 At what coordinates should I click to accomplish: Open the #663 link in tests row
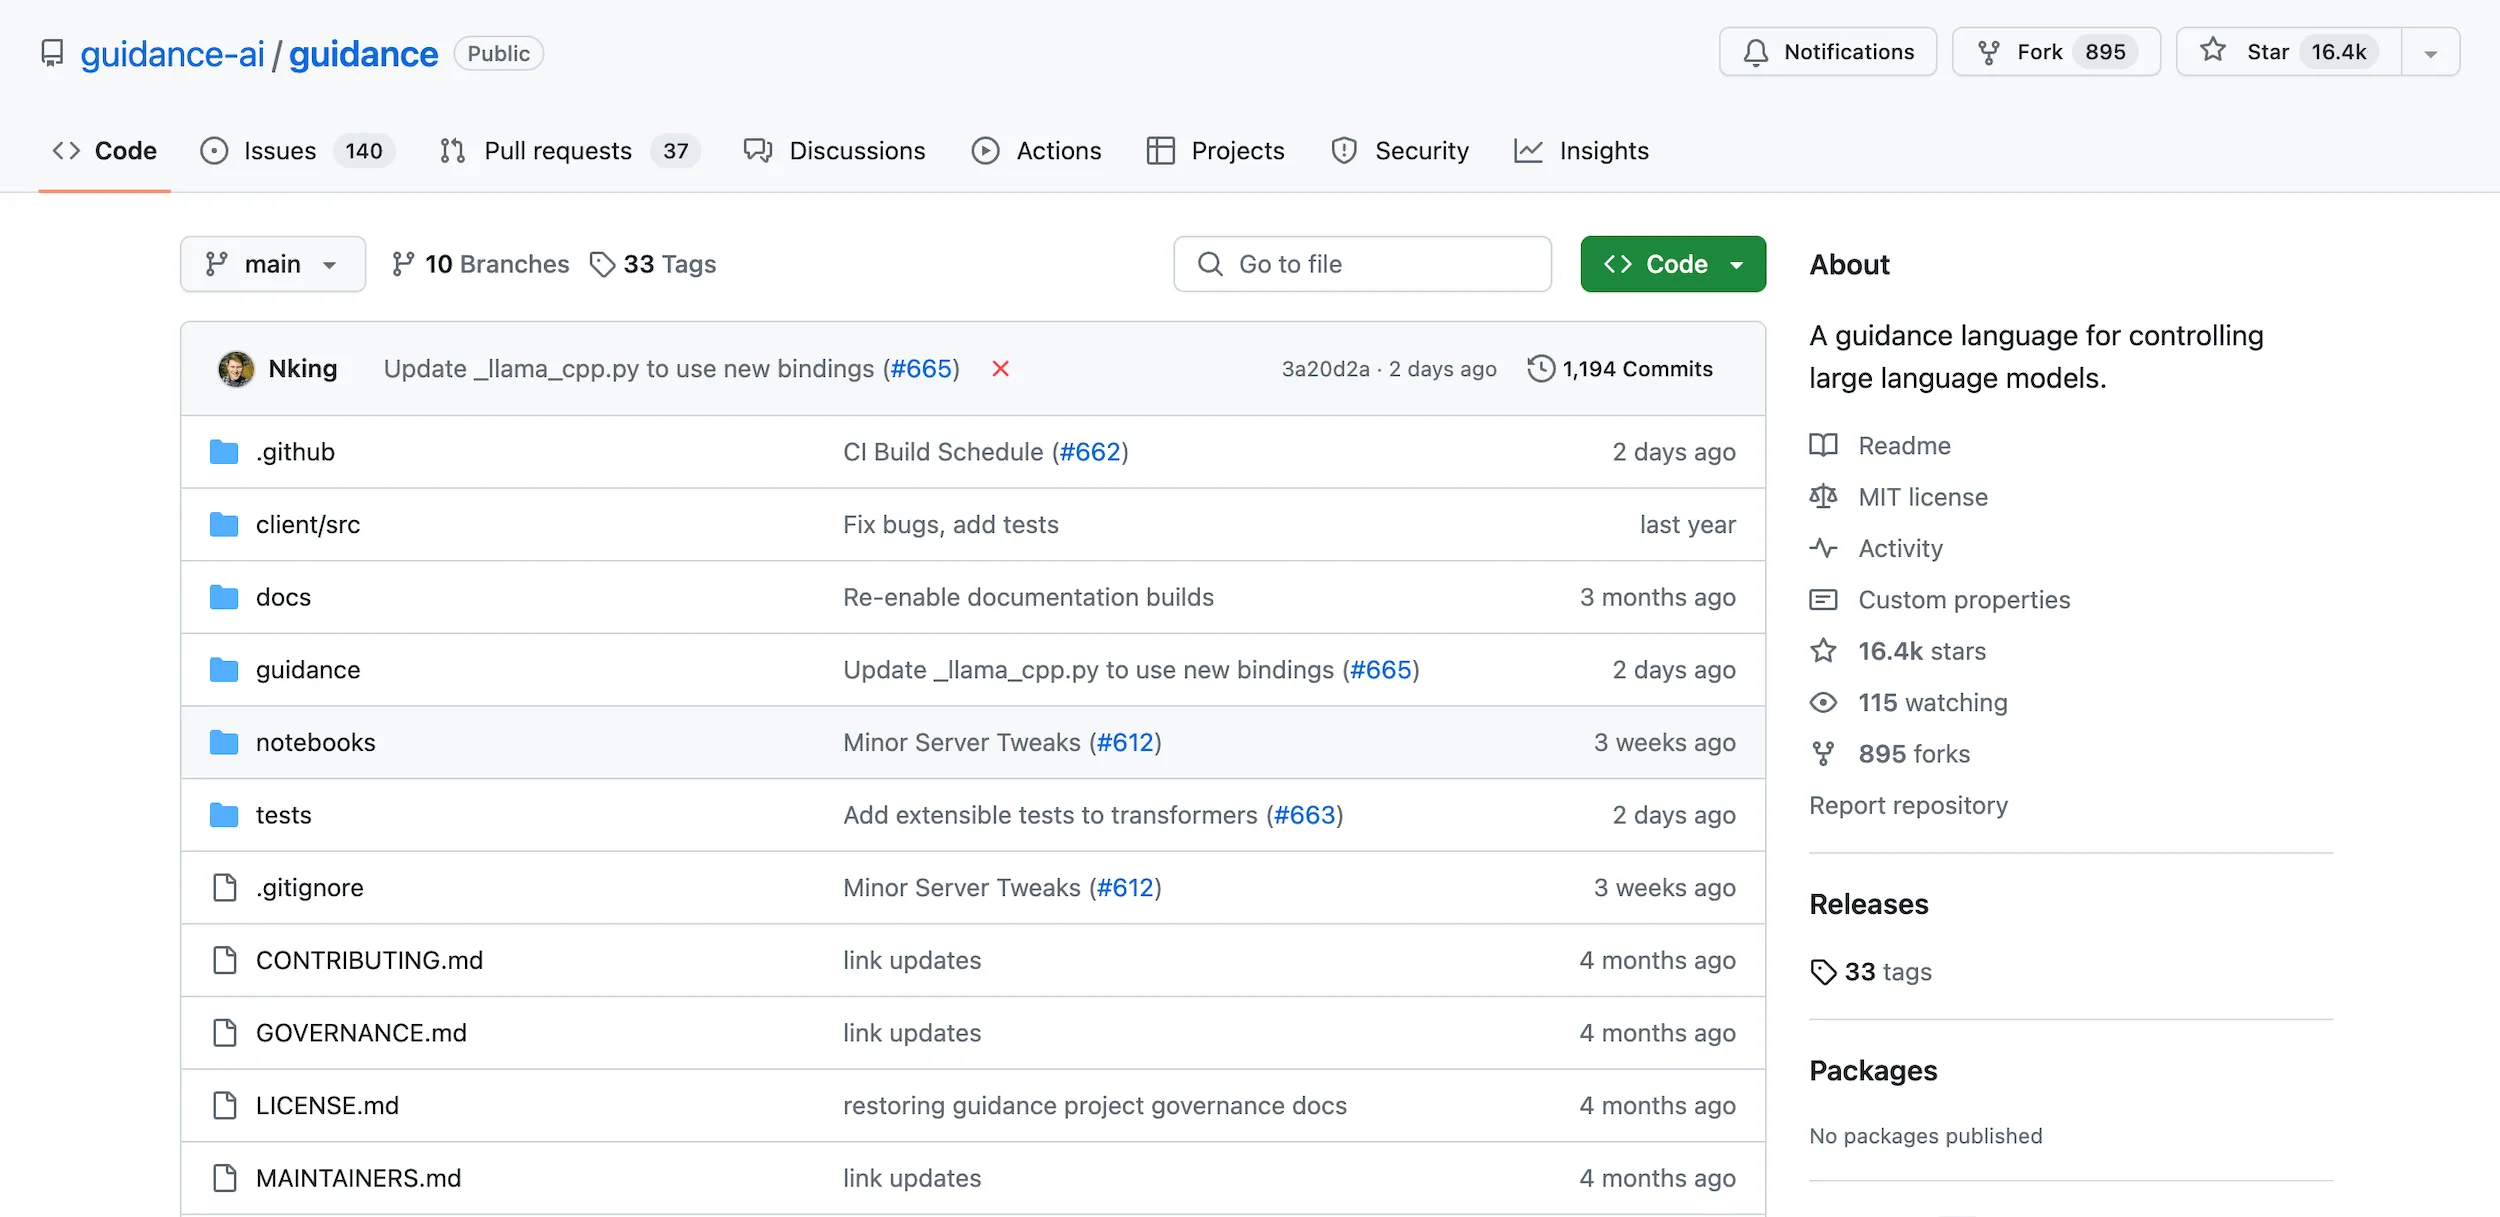tap(1305, 815)
